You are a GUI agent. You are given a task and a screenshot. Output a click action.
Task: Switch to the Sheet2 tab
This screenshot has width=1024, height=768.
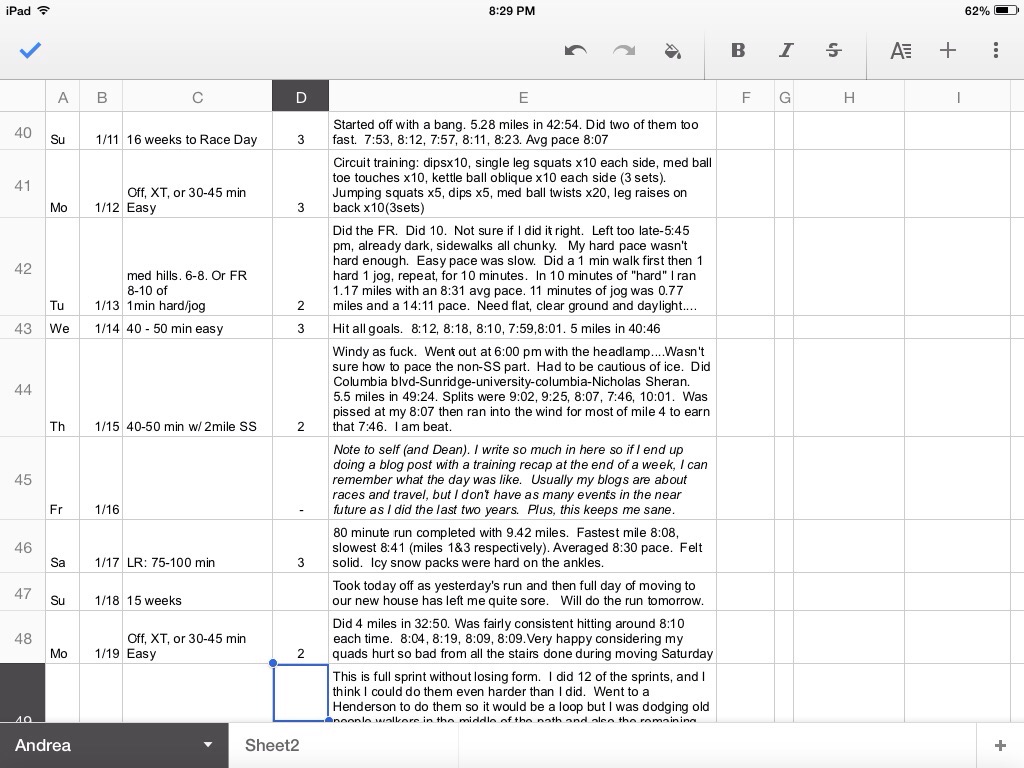(x=272, y=745)
